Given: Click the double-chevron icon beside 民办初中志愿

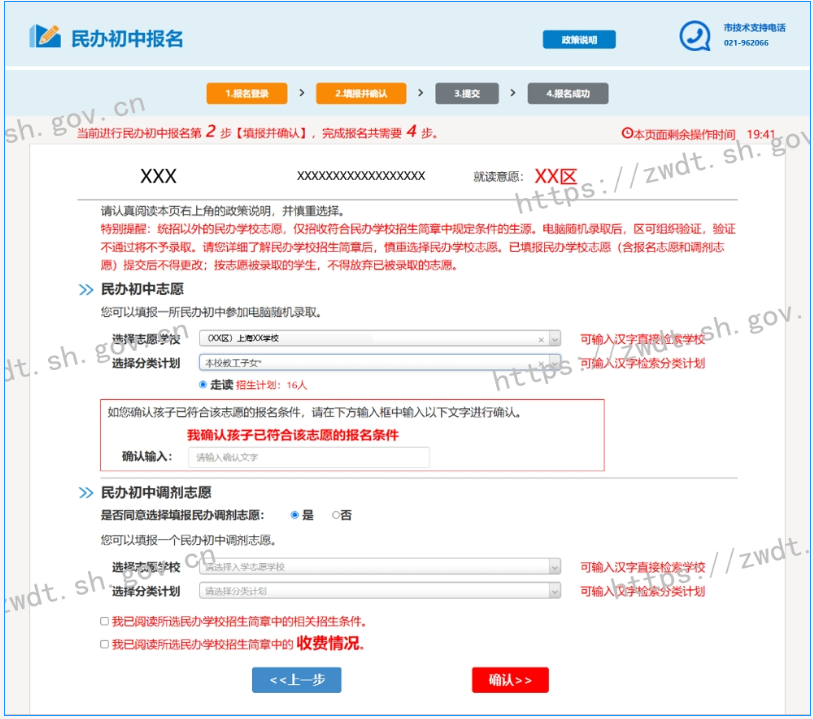Looking at the screenshot, I should 85,290.
